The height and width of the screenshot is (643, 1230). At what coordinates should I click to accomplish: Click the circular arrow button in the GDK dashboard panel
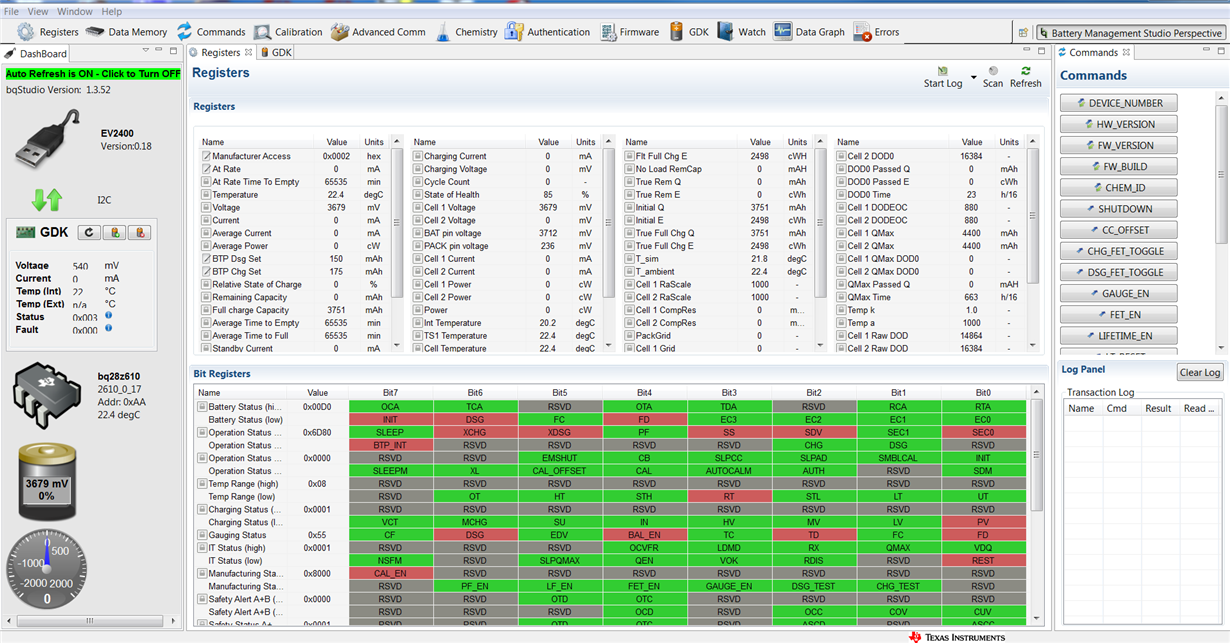[x=89, y=232]
